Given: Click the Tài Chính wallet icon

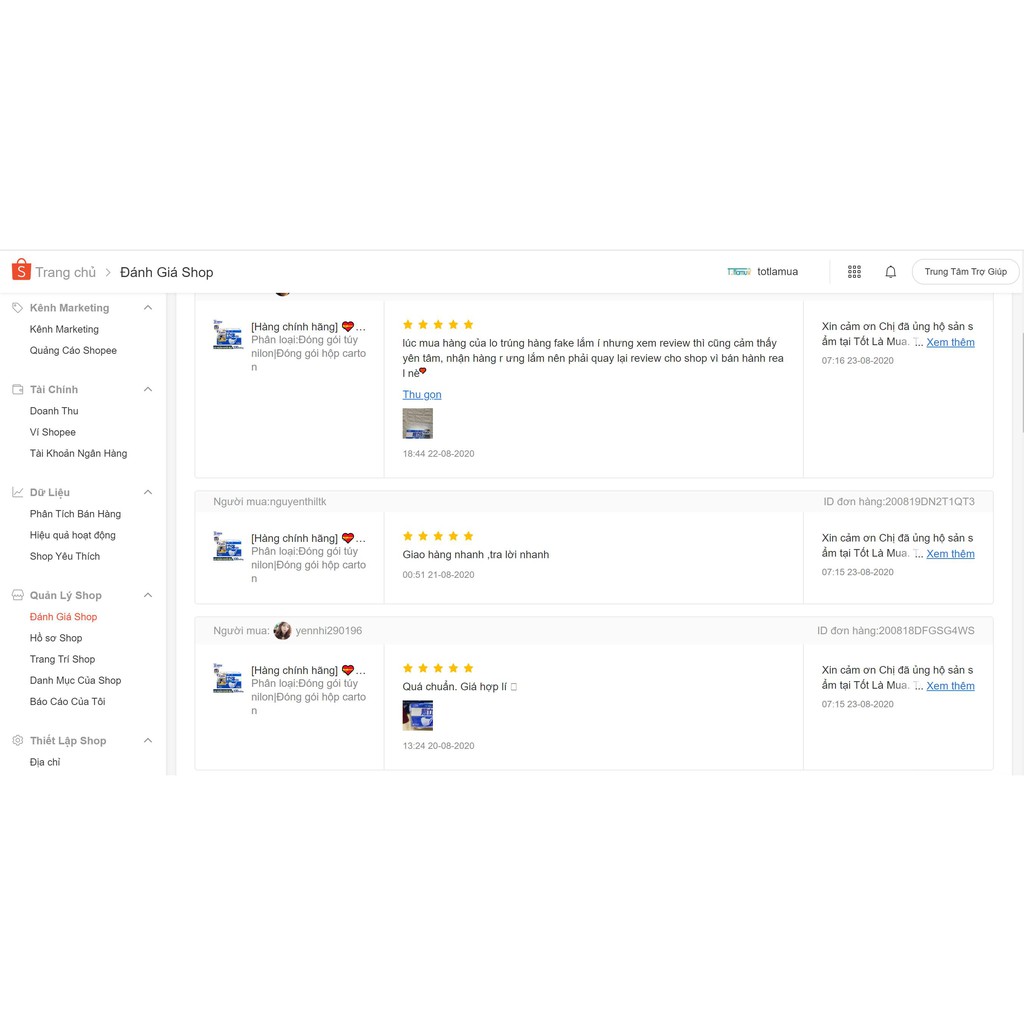Looking at the screenshot, I should [17, 390].
